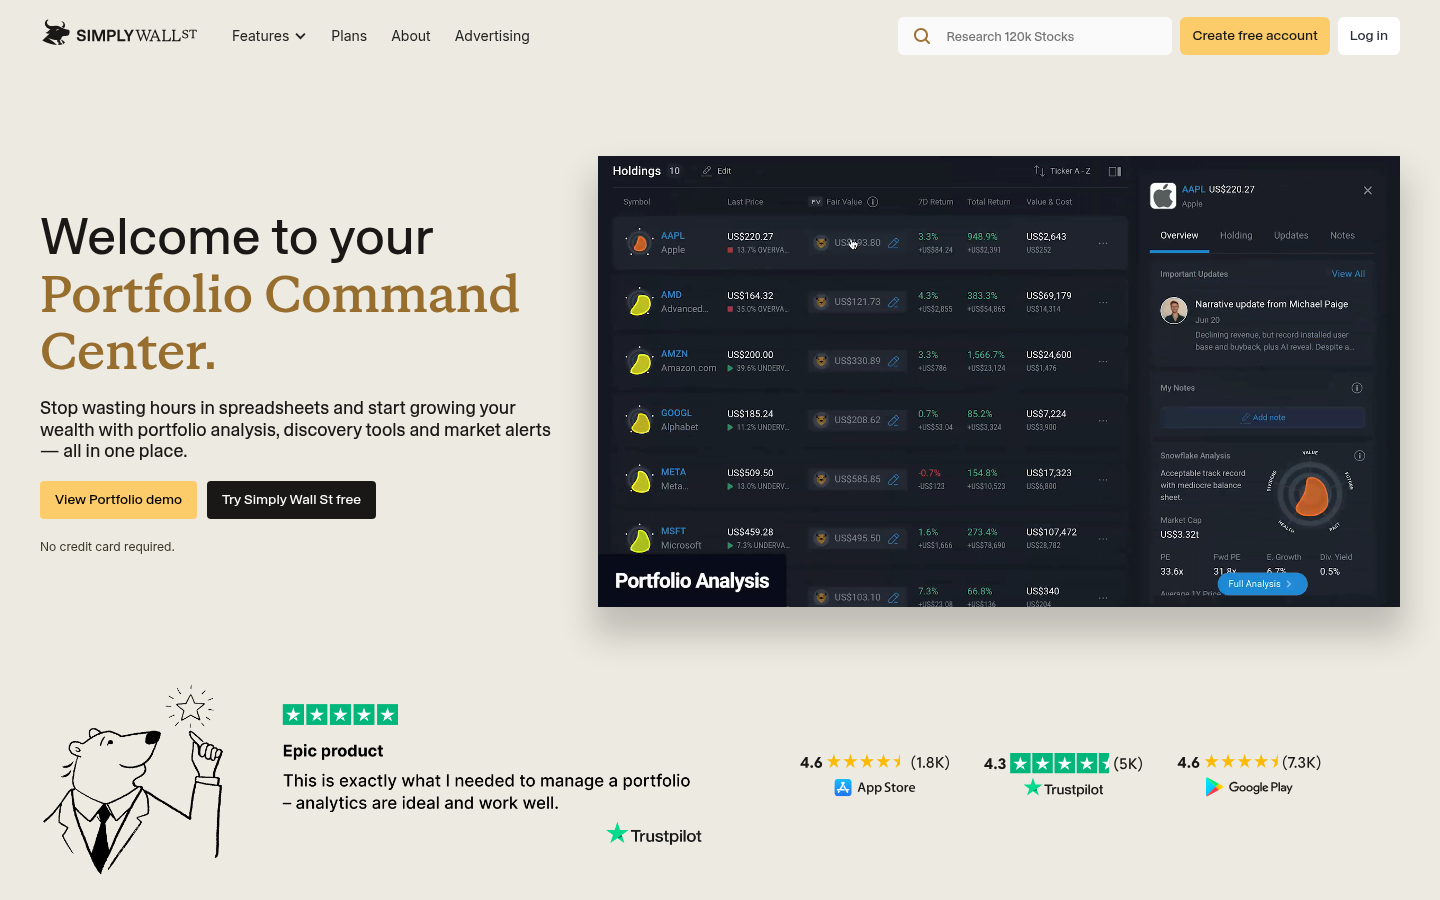Open AAPL row three-dot menu
Image resolution: width=1440 pixels, height=900 pixels.
point(1103,243)
